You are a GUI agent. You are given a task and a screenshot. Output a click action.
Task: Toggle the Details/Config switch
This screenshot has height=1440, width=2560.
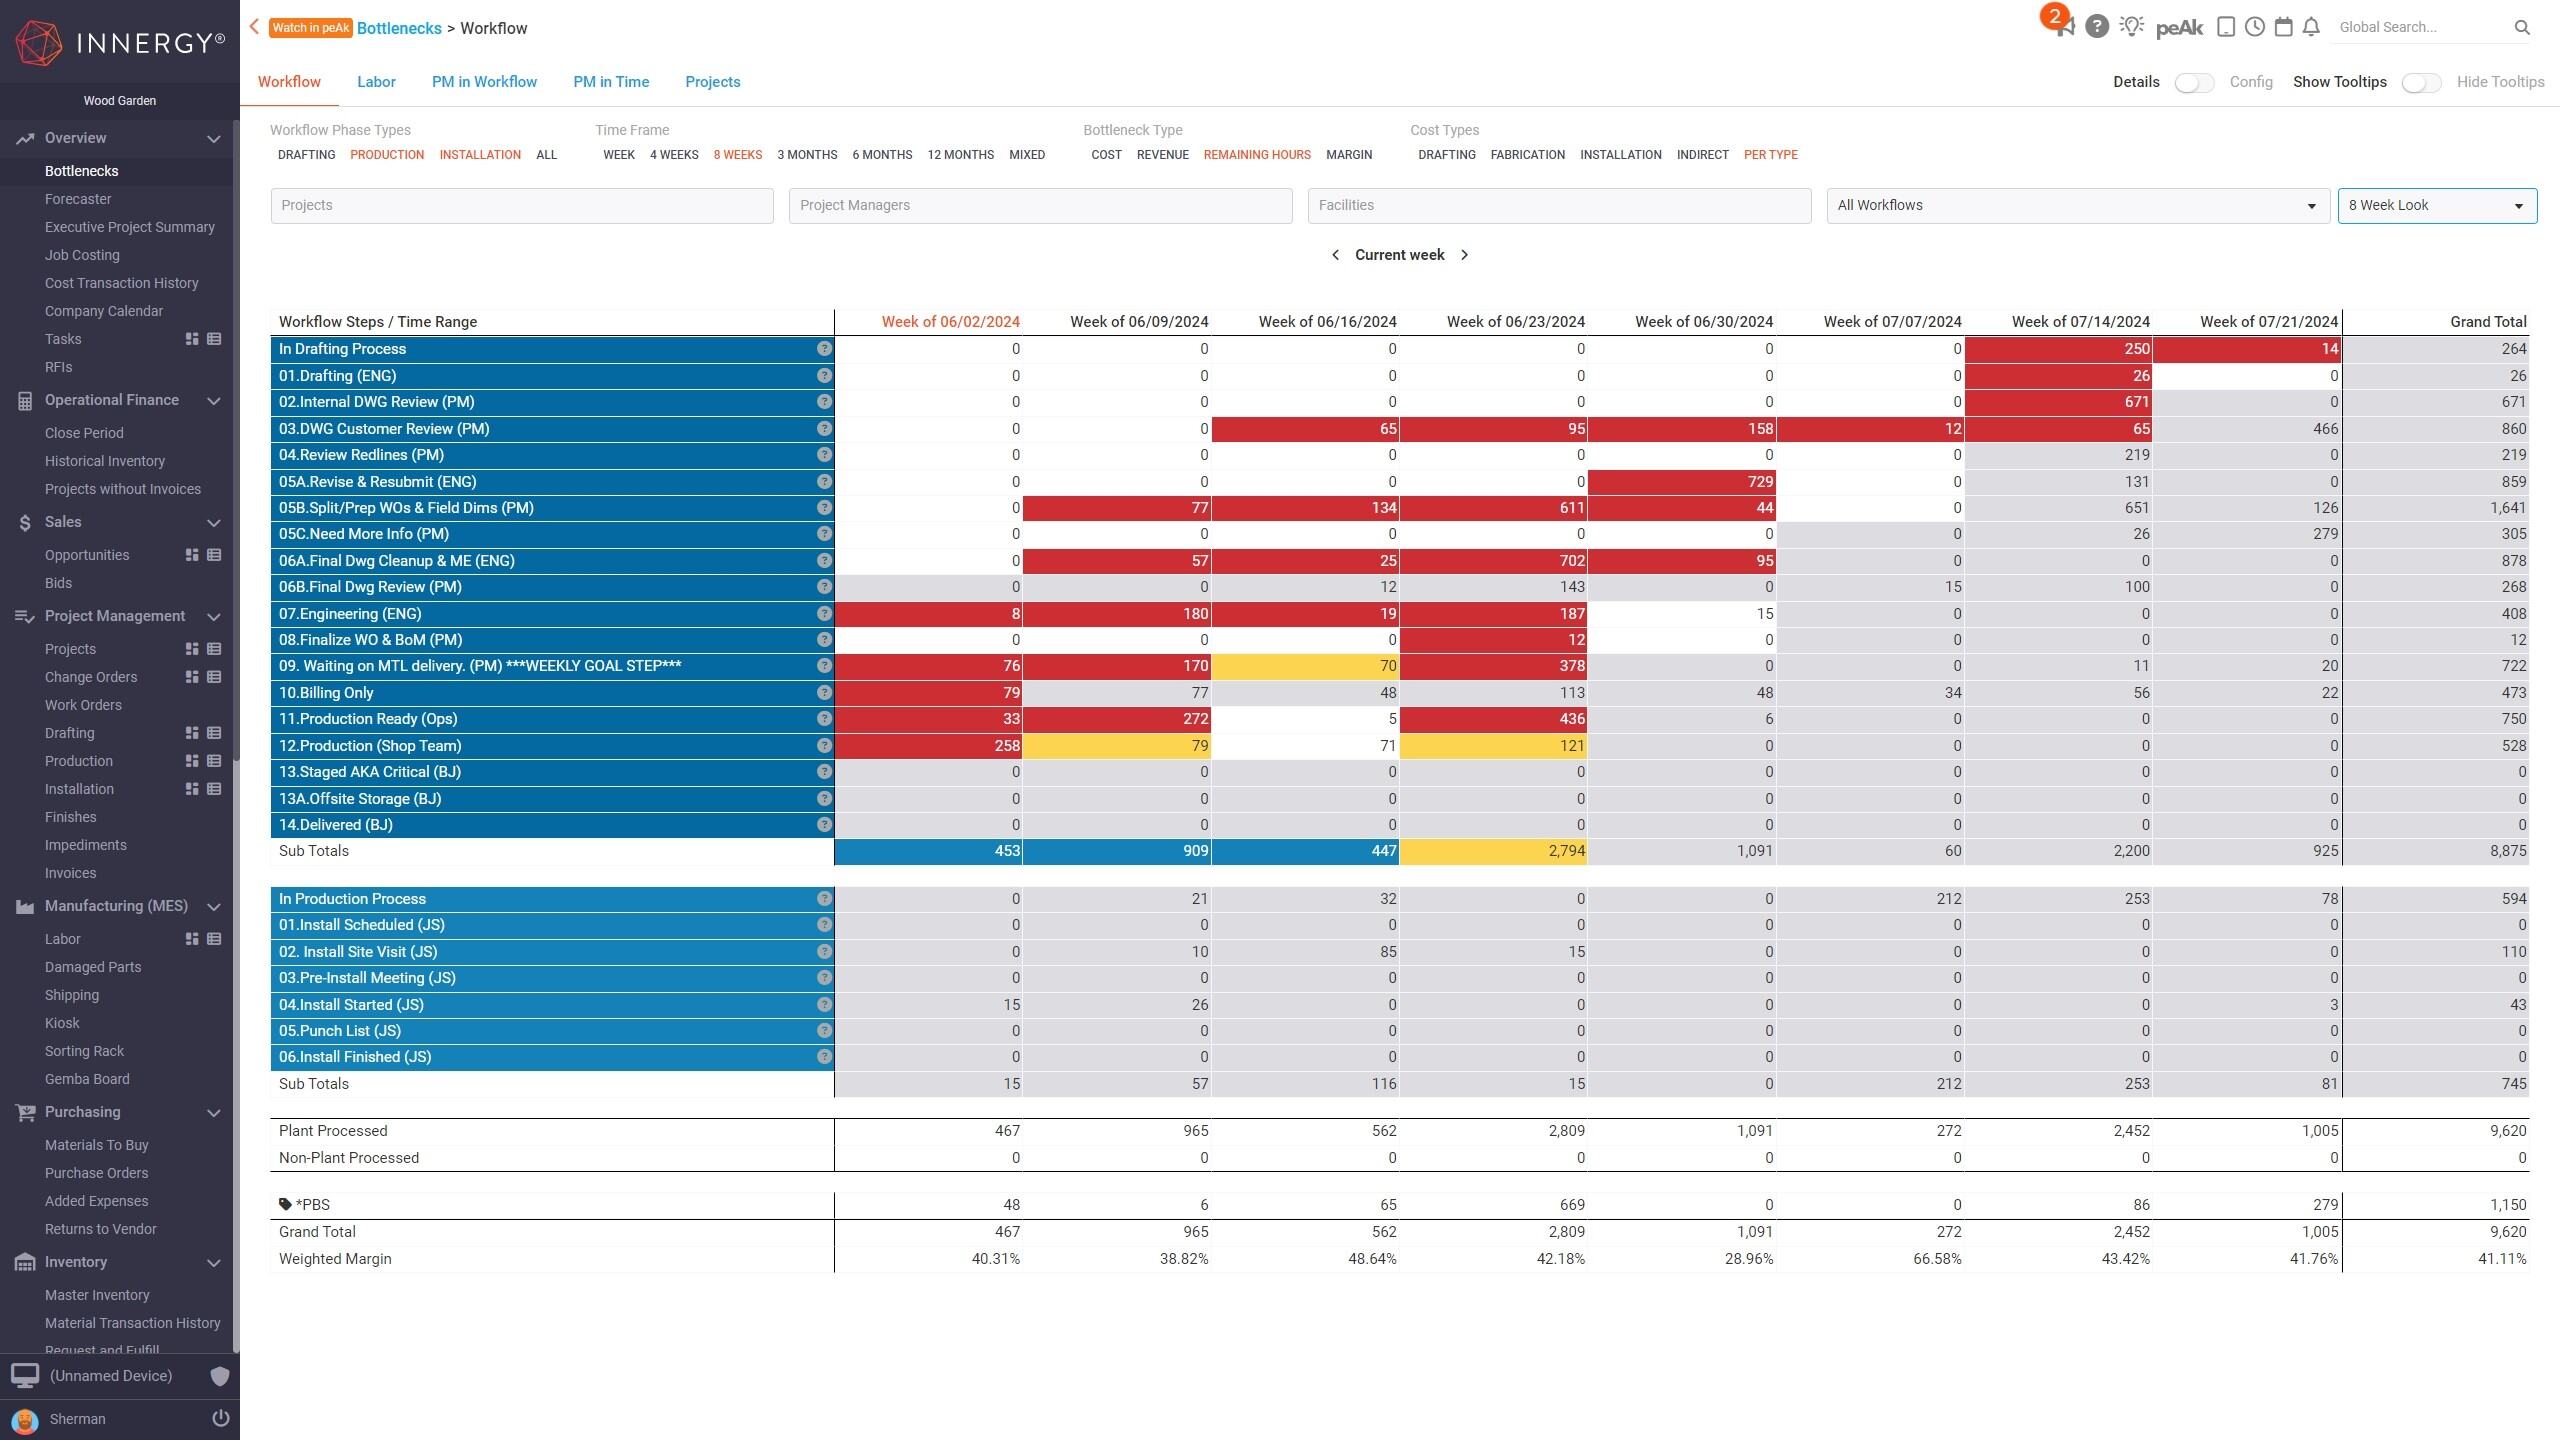[x=2194, y=83]
